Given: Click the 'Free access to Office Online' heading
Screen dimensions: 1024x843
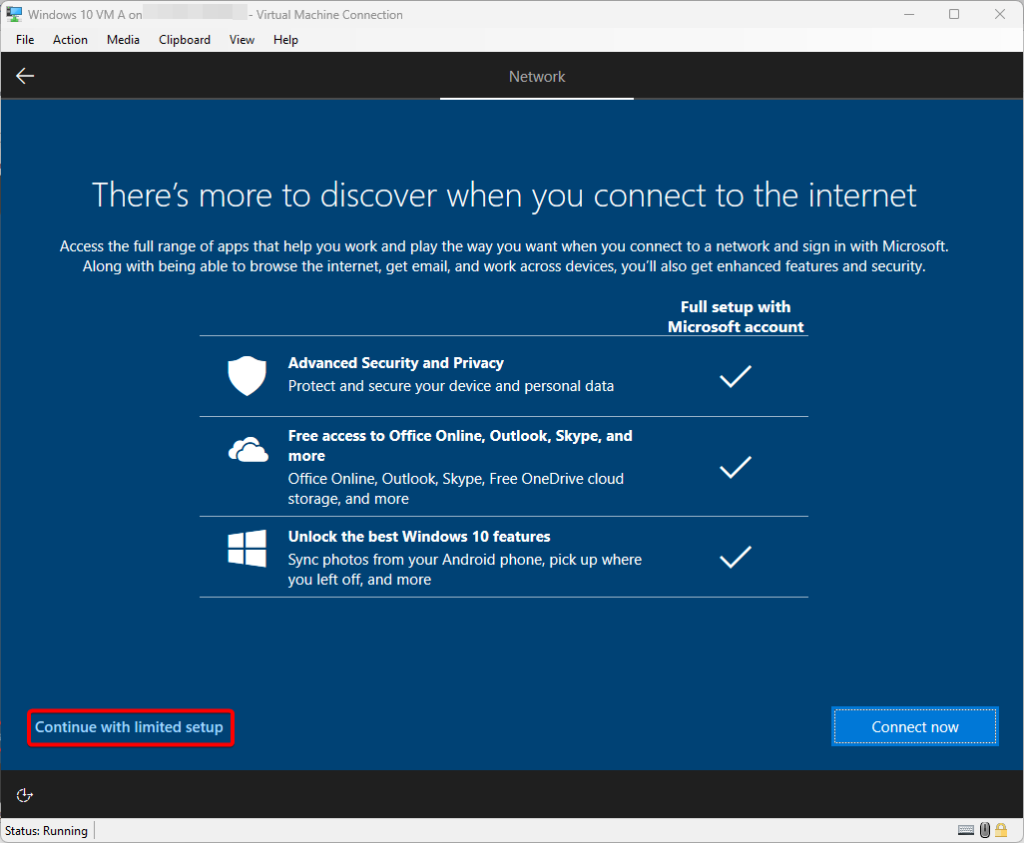Looking at the screenshot, I should point(460,445).
